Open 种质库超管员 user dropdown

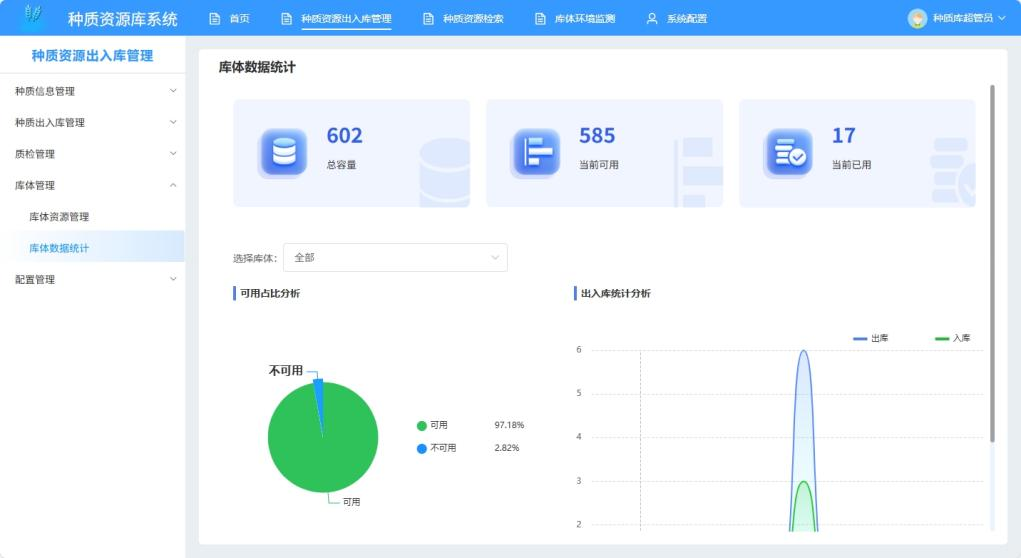tap(966, 18)
